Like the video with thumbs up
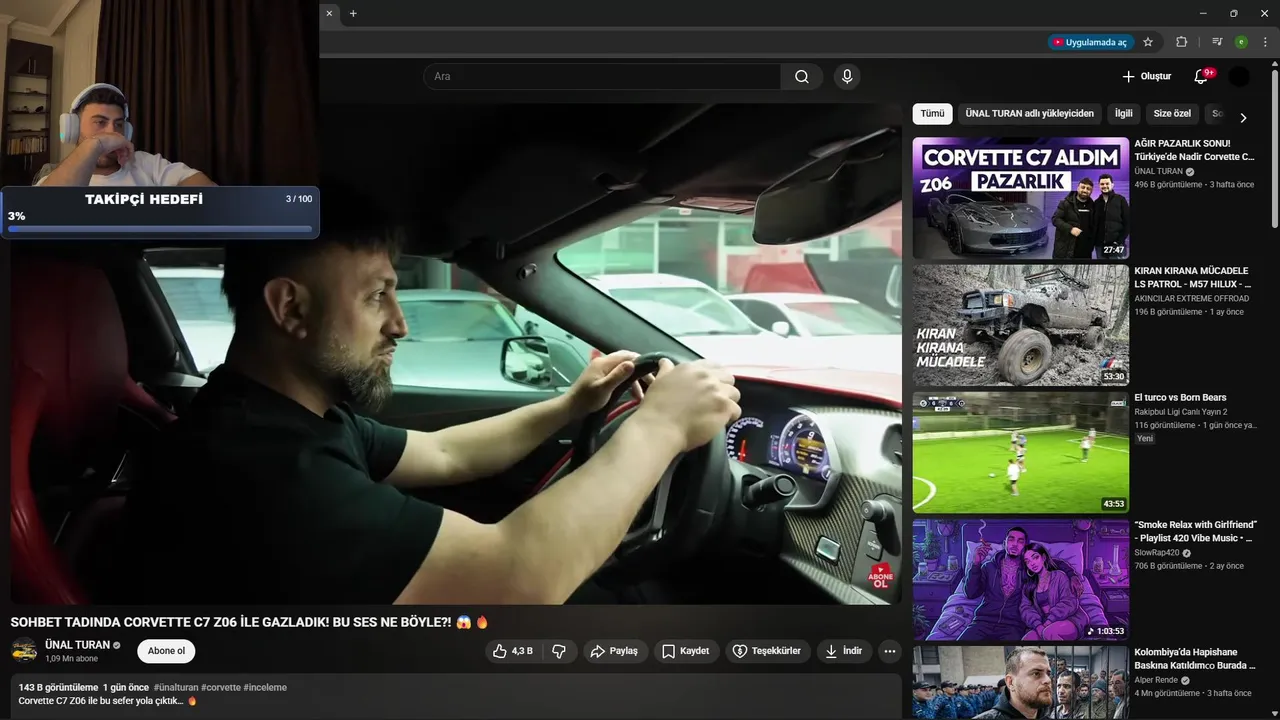This screenshot has width=1280, height=720. coord(514,651)
